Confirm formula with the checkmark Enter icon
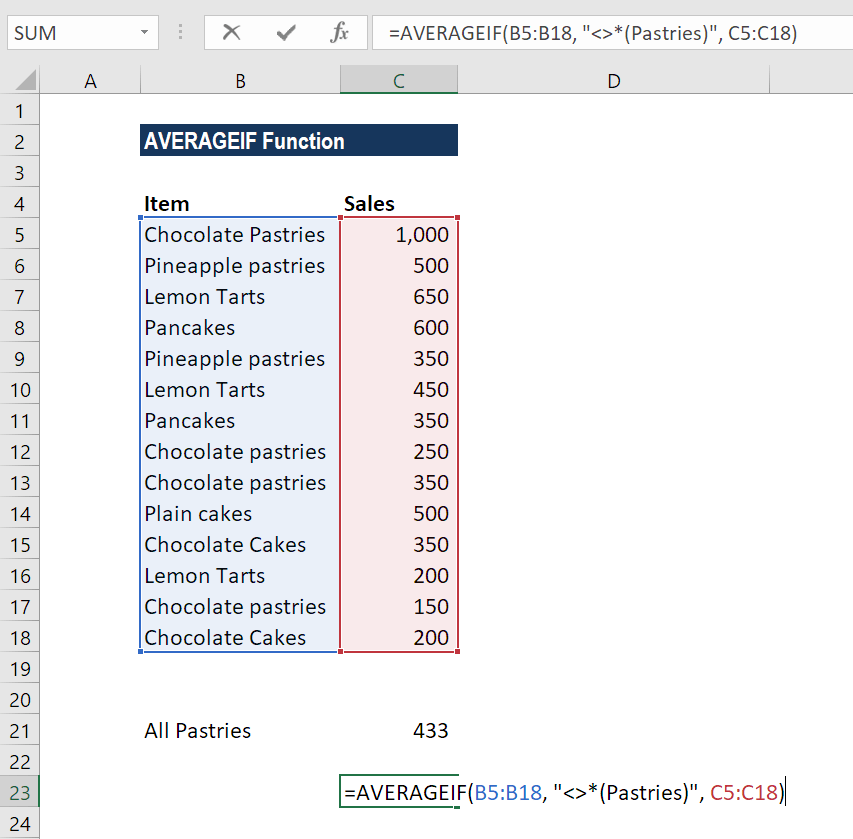Viewport: 853px width, 839px height. (286, 33)
